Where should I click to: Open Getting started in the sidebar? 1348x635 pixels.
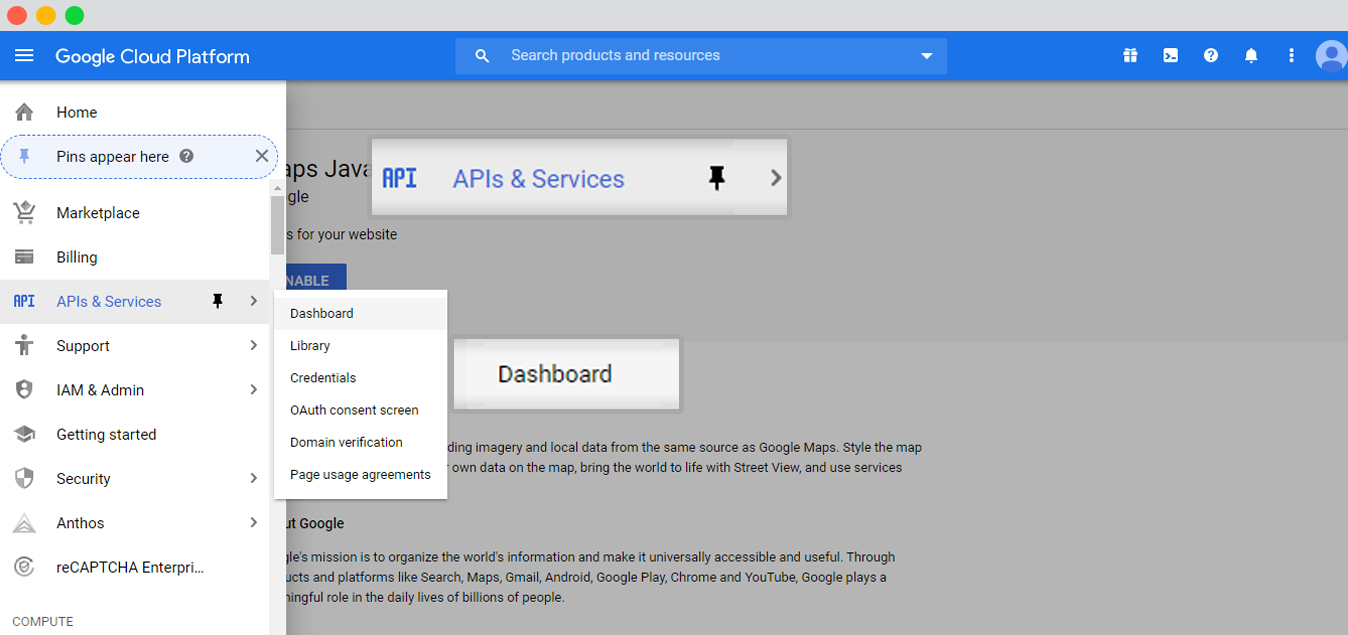[106, 434]
